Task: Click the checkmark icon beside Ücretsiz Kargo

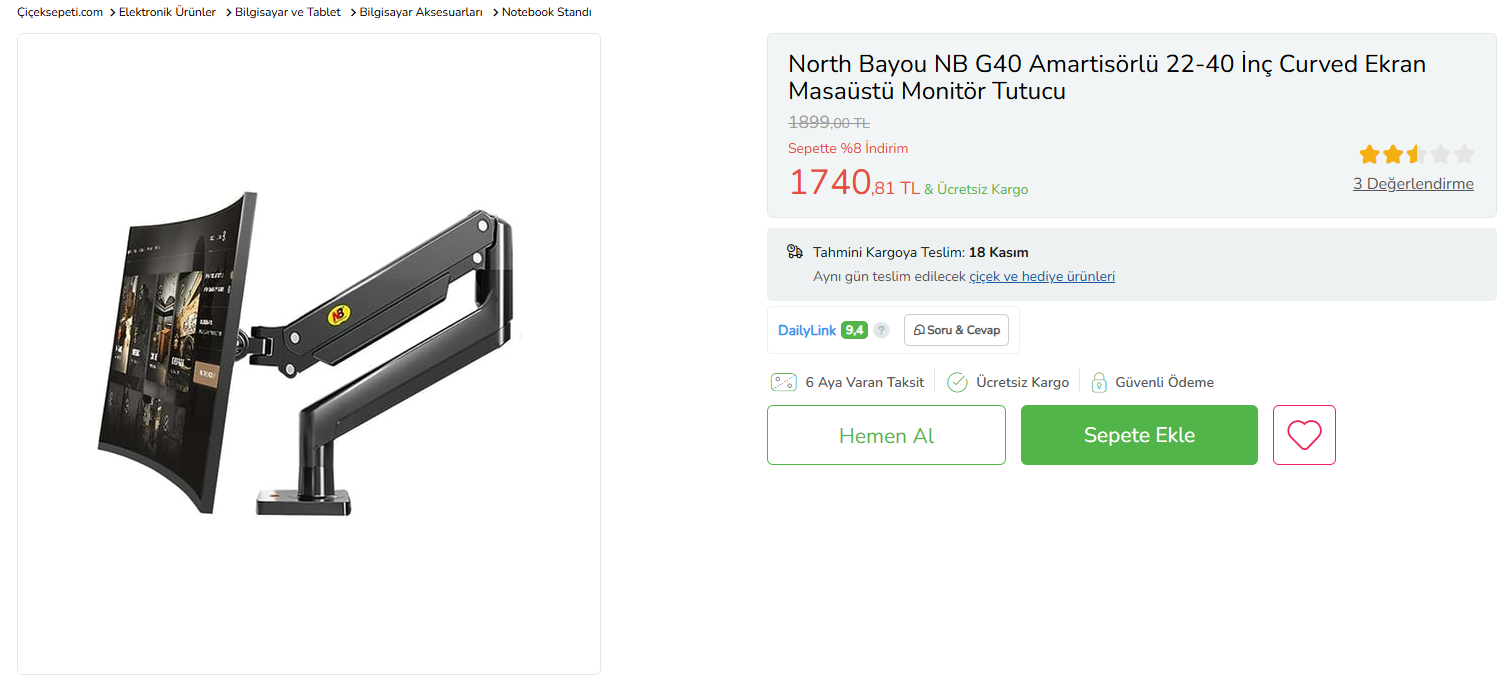Action: [957, 382]
